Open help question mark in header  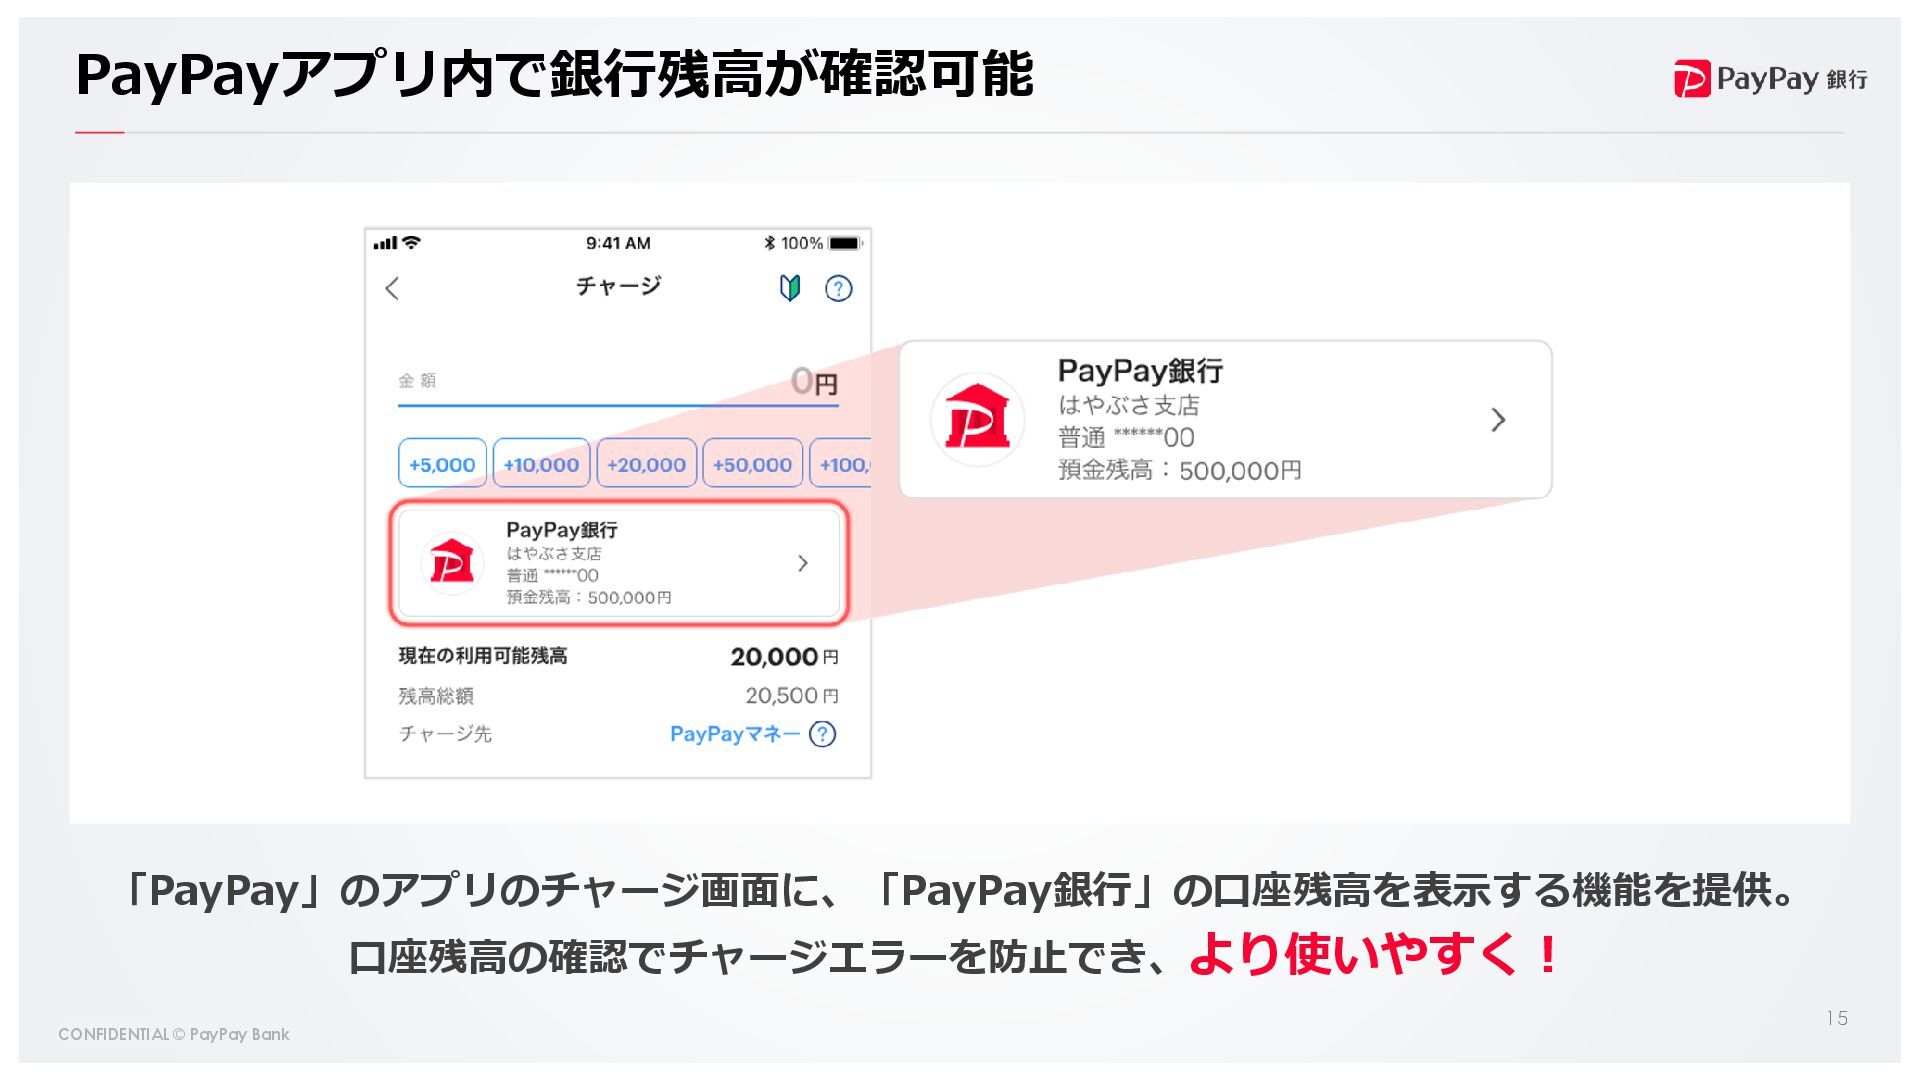pos(838,289)
